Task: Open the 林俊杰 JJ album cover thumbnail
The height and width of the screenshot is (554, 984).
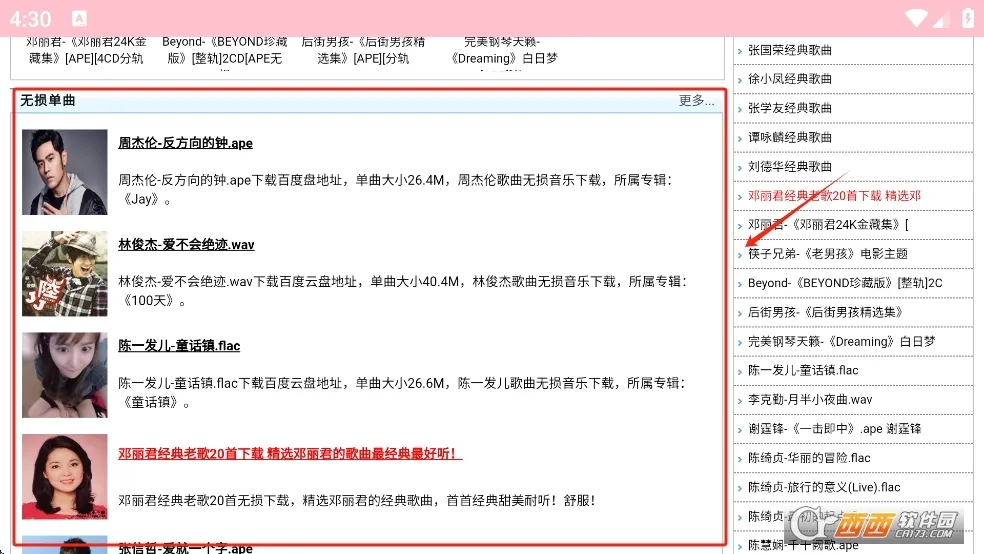Action: 65,274
